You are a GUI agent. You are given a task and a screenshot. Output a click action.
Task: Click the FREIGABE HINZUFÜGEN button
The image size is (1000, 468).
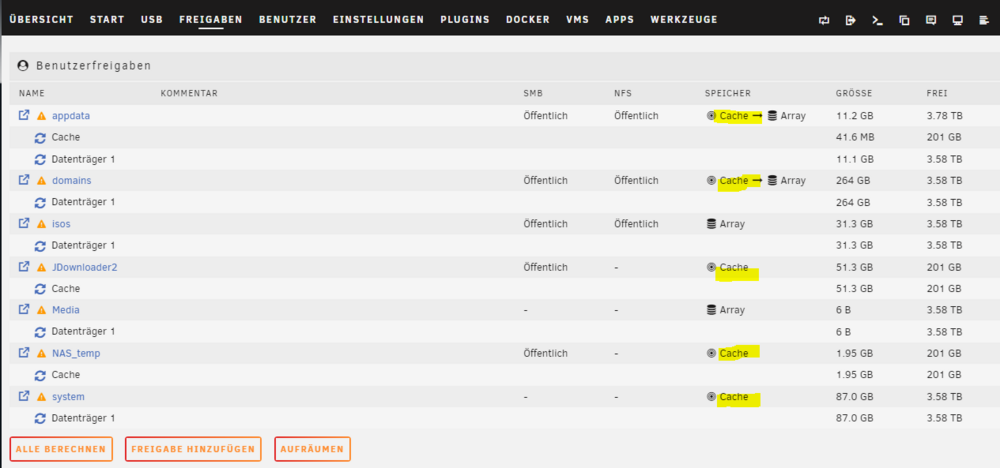(x=193, y=449)
